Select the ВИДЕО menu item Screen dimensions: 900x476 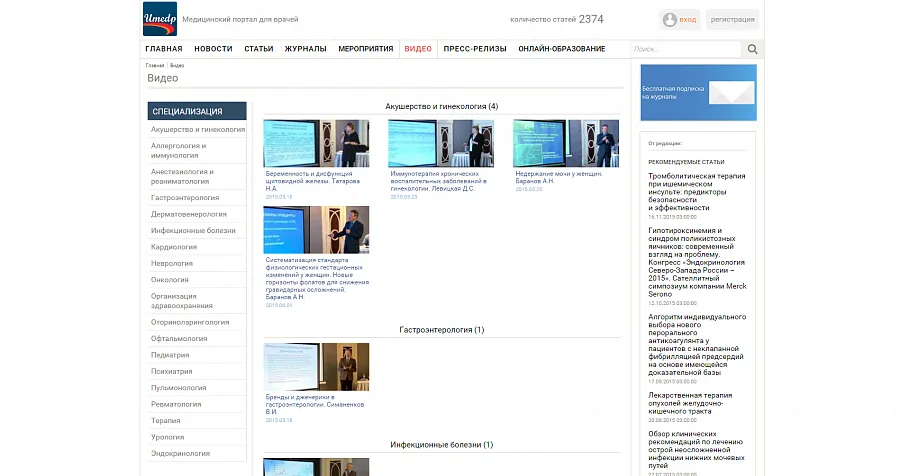[x=418, y=49]
